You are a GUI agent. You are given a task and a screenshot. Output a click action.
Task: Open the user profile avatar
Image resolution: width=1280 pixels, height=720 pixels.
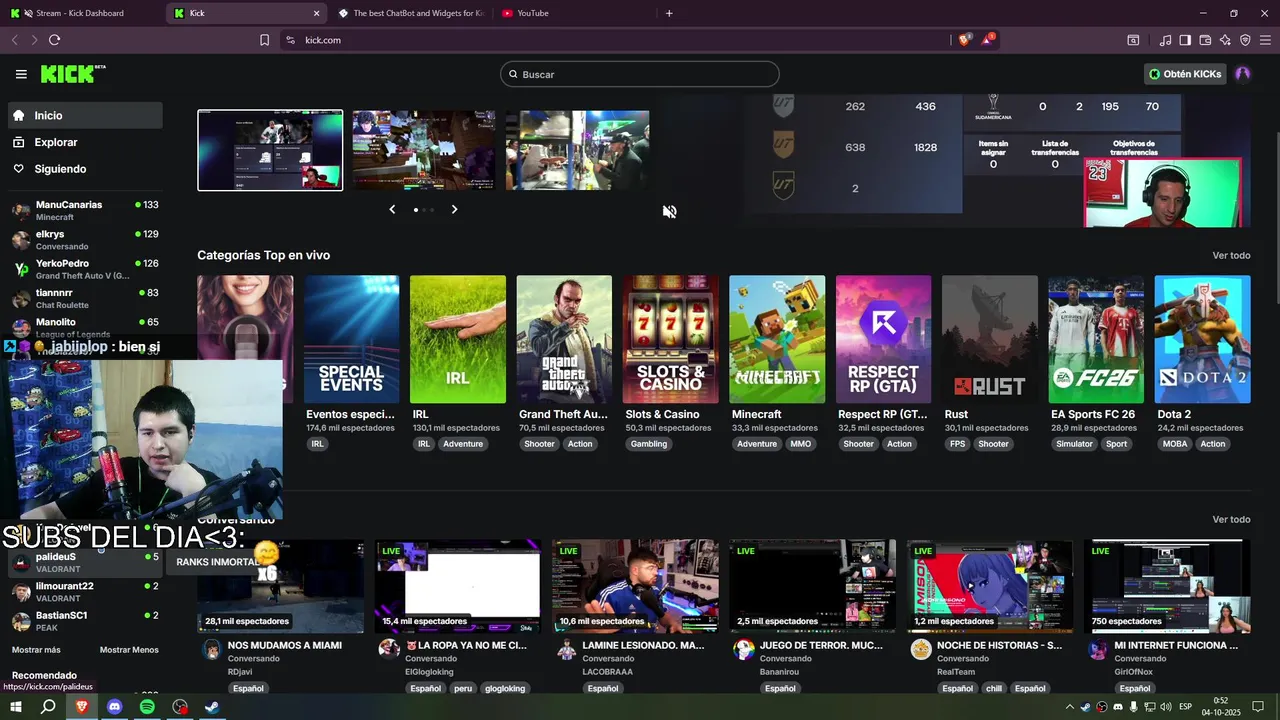coord(1243,74)
